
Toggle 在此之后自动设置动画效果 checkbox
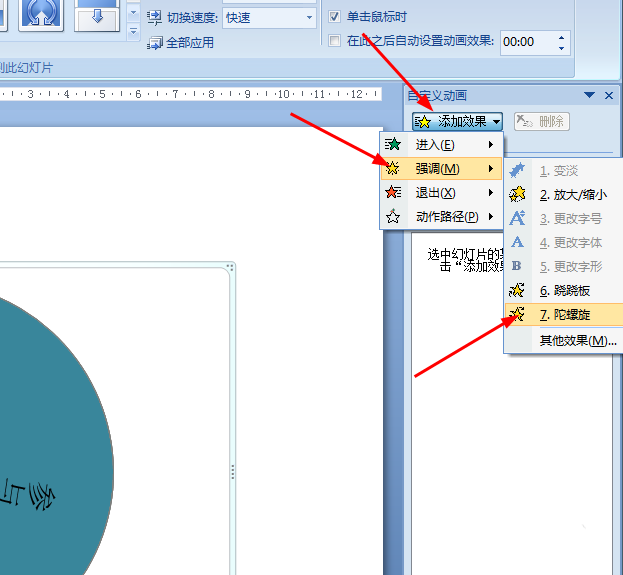tap(334, 41)
